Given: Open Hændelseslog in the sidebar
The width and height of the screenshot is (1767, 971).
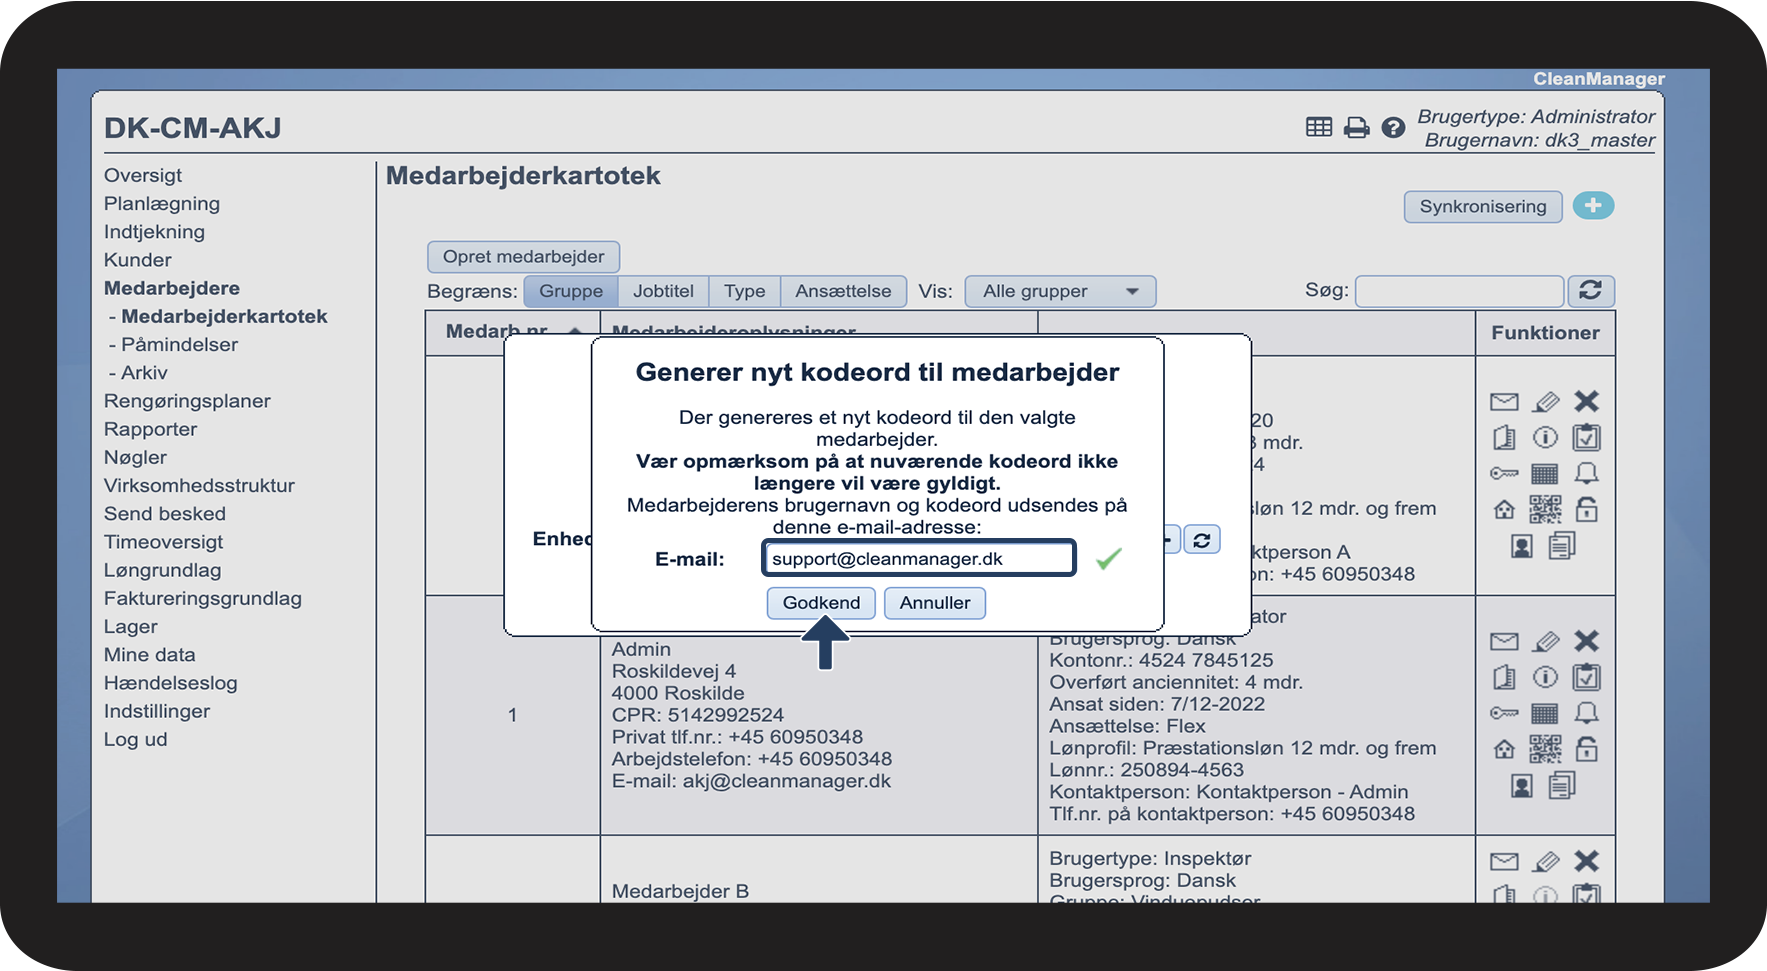Looking at the screenshot, I should coord(171,683).
